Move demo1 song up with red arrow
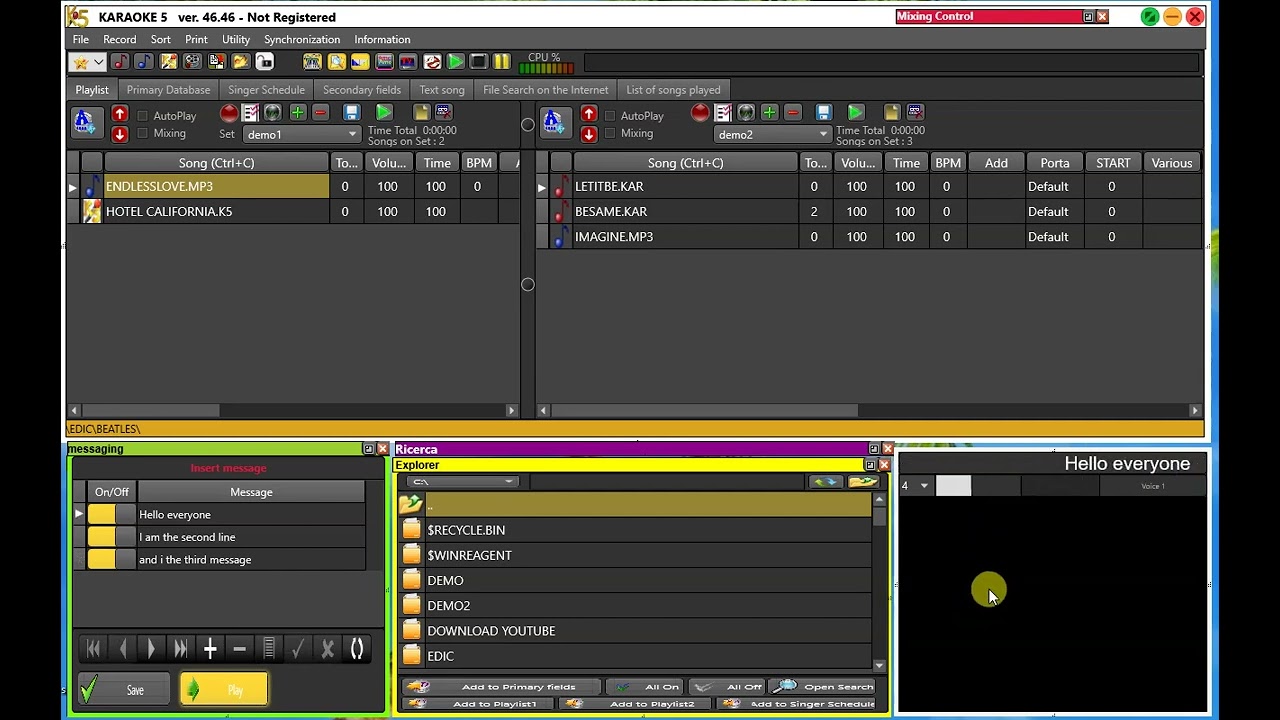The height and width of the screenshot is (720, 1280). click(119, 114)
